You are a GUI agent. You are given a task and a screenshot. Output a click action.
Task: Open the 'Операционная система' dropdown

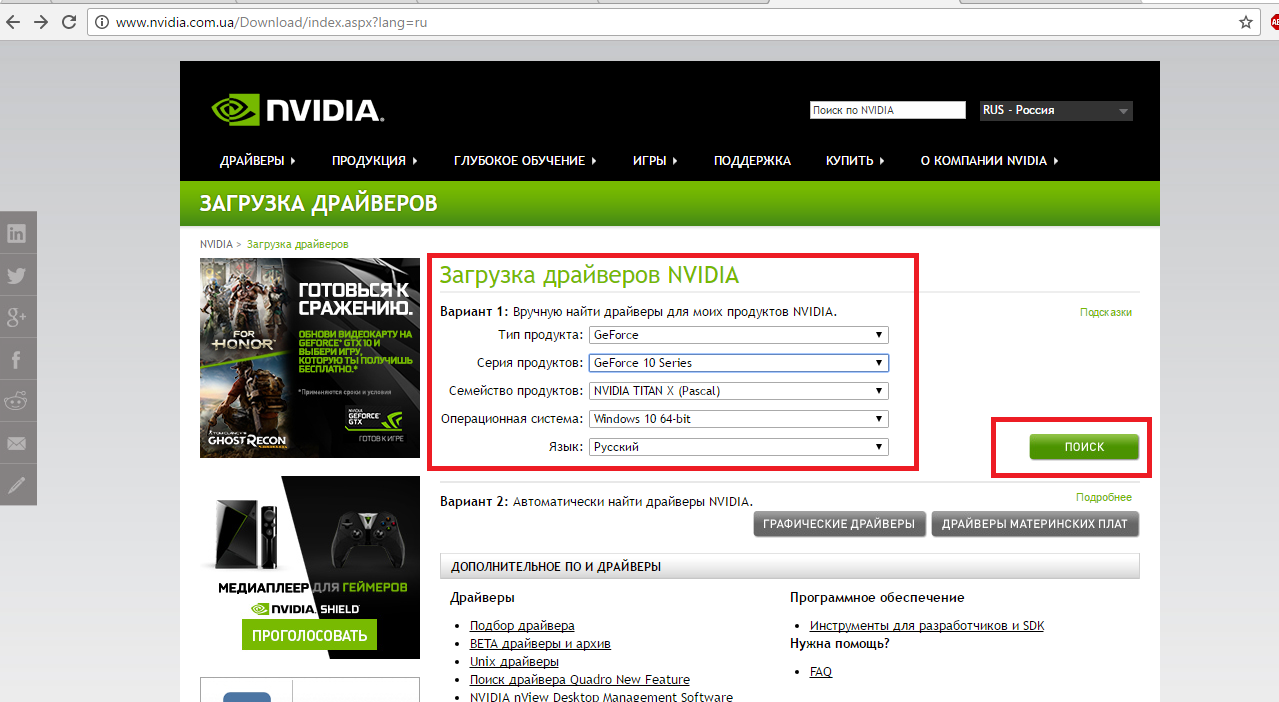coord(738,419)
